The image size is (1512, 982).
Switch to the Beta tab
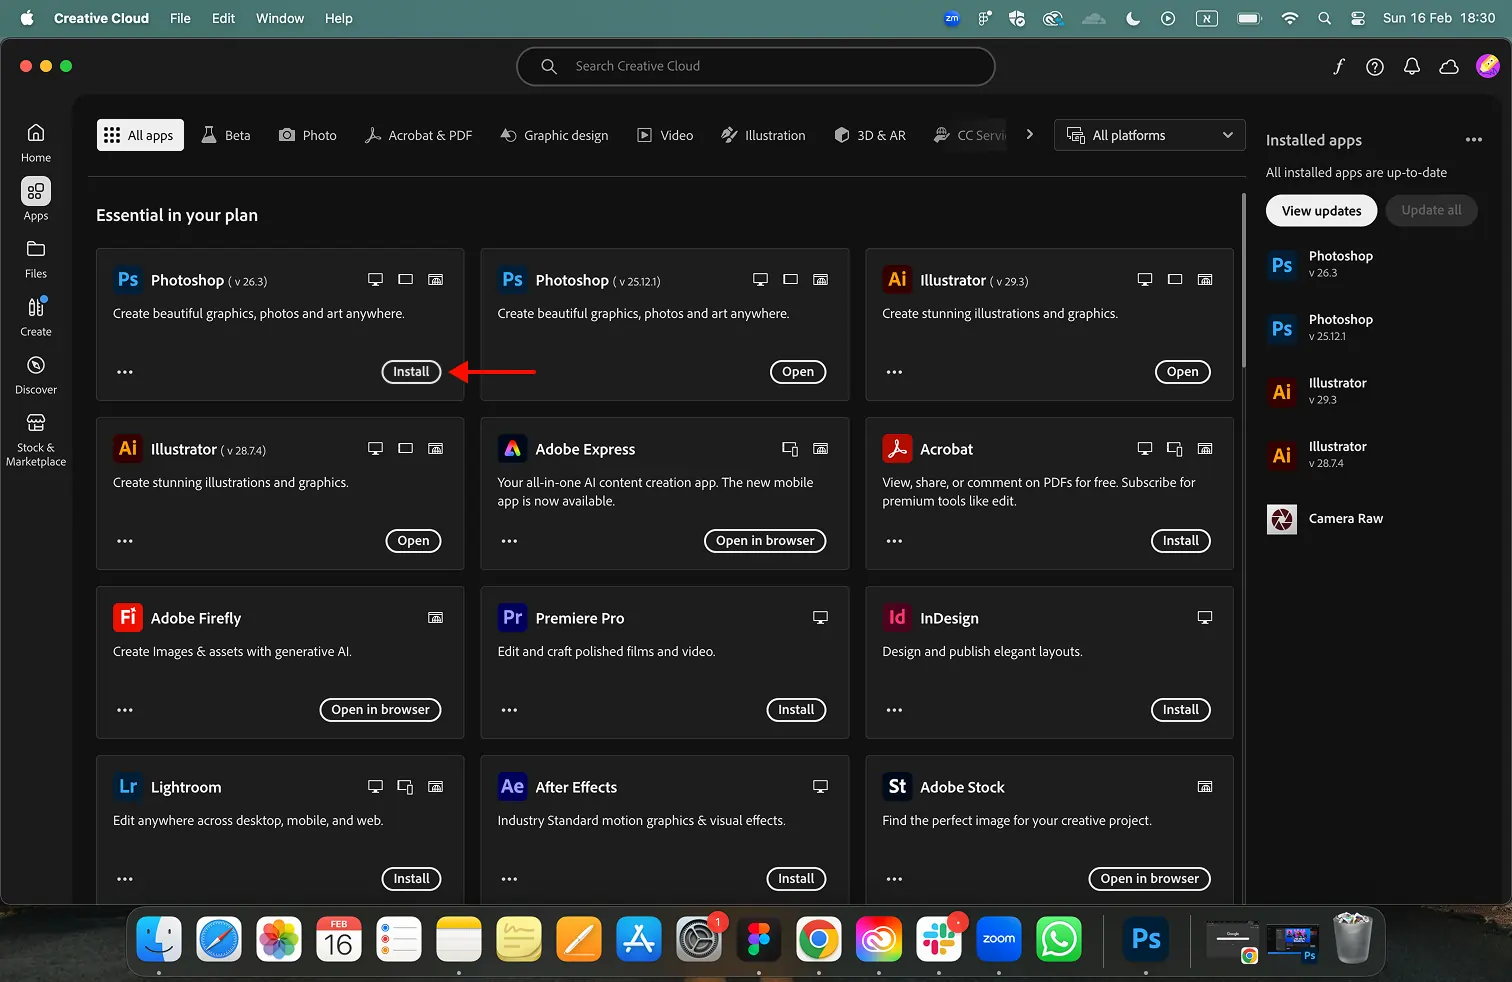click(226, 135)
